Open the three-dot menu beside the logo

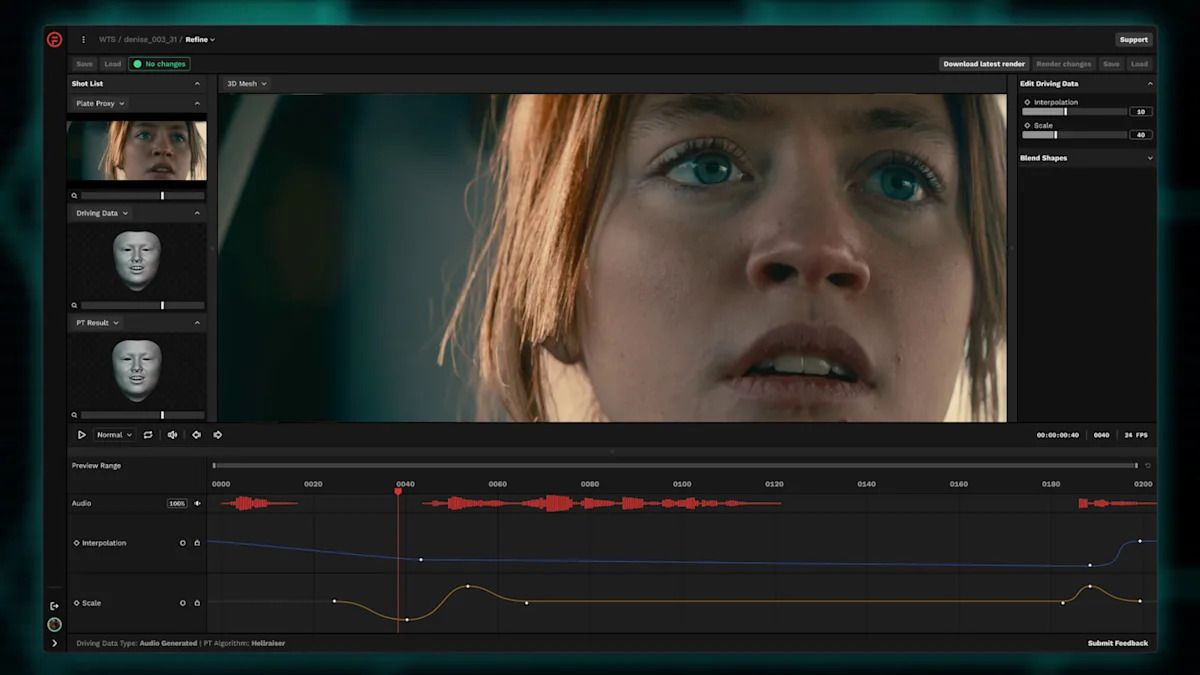tap(83, 39)
